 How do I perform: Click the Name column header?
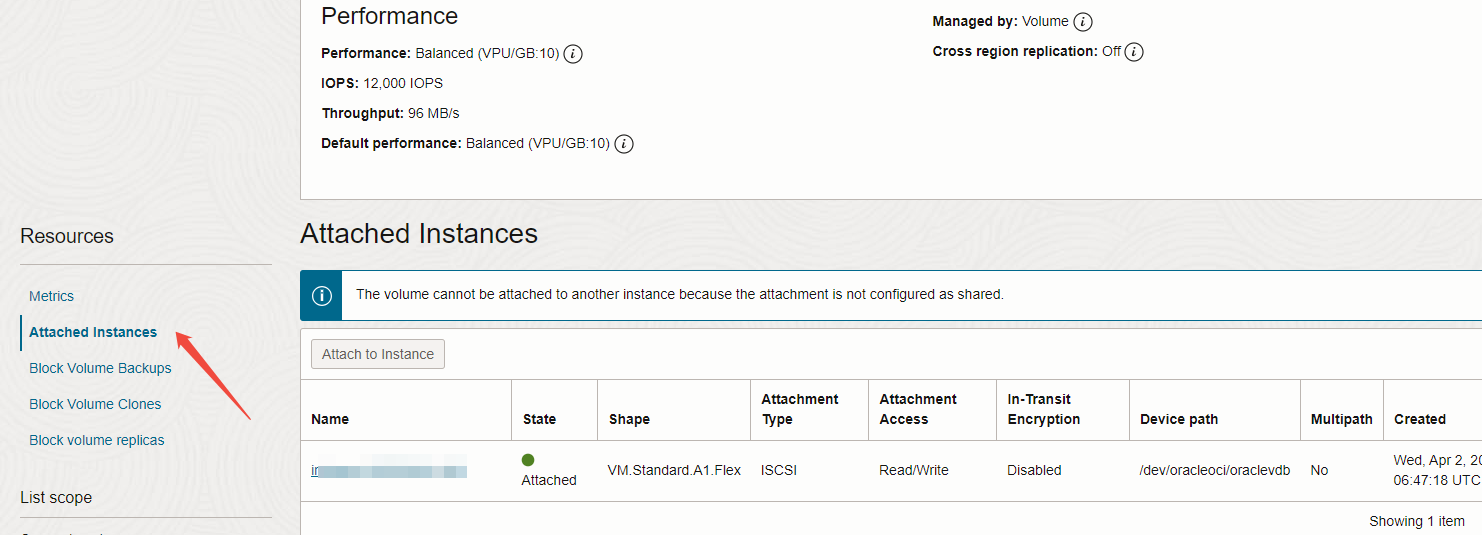[330, 419]
